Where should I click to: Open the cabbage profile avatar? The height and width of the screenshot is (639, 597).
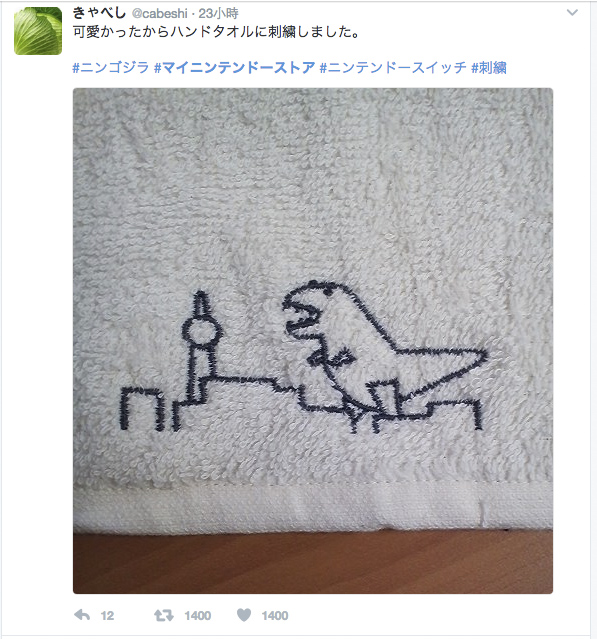pyautogui.click(x=38, y=31)
